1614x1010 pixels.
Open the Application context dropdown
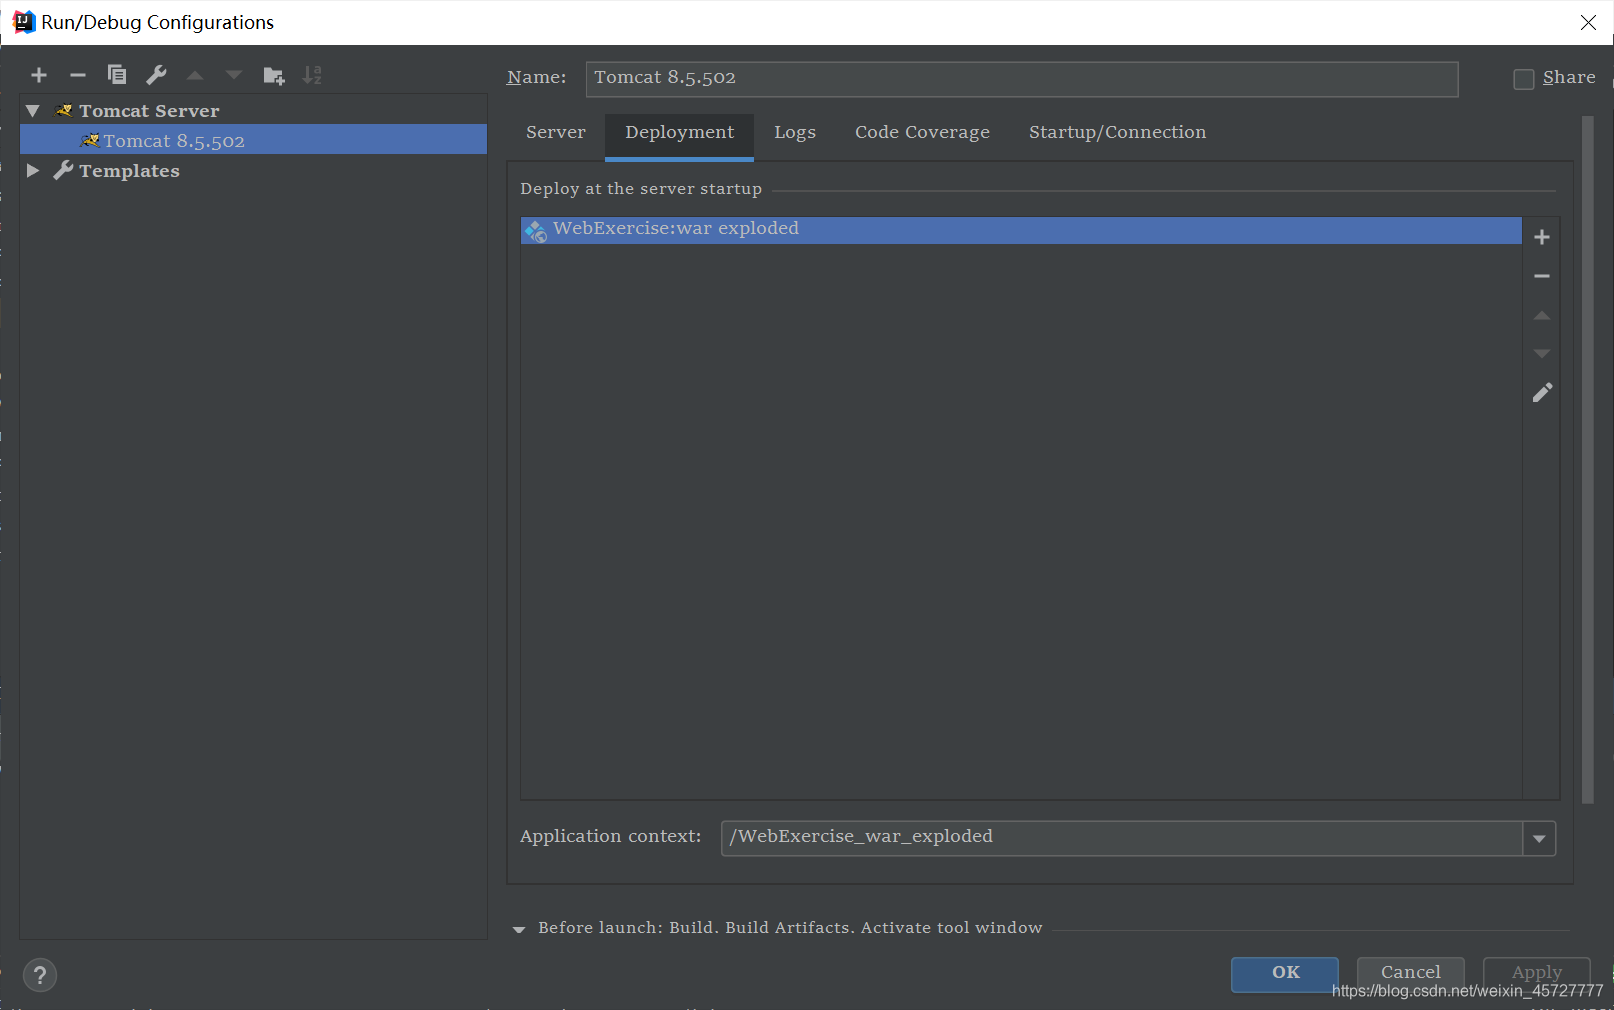tap(1537, 838)
